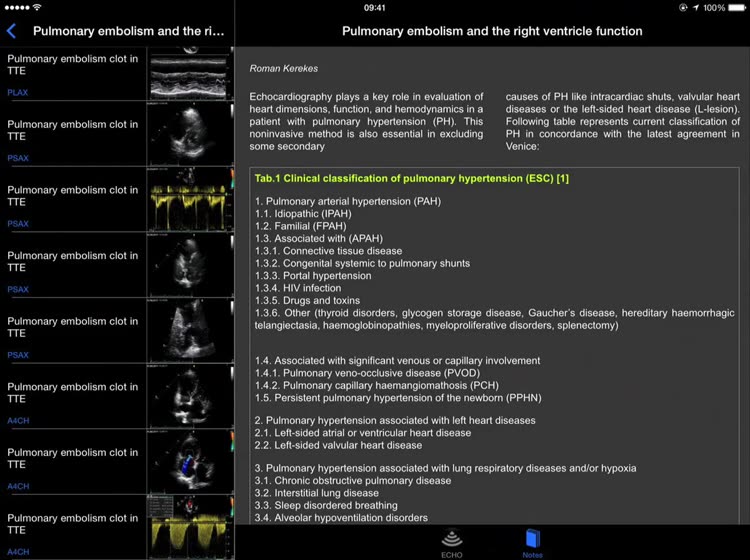Image resolution: width=750 pixels, height=560 pixels.
Task: Select line 1.3.1. Connective tissue disease
Action: click(x=328, y=251)
